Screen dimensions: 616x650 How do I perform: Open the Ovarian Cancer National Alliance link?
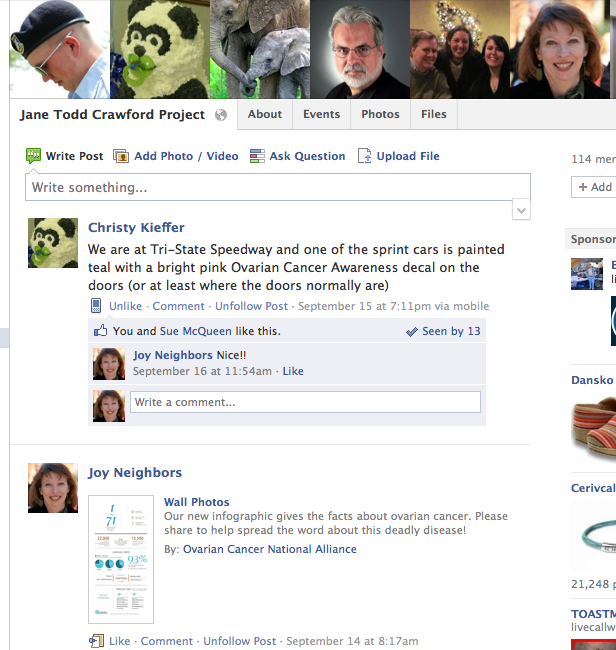coord(270,549)
